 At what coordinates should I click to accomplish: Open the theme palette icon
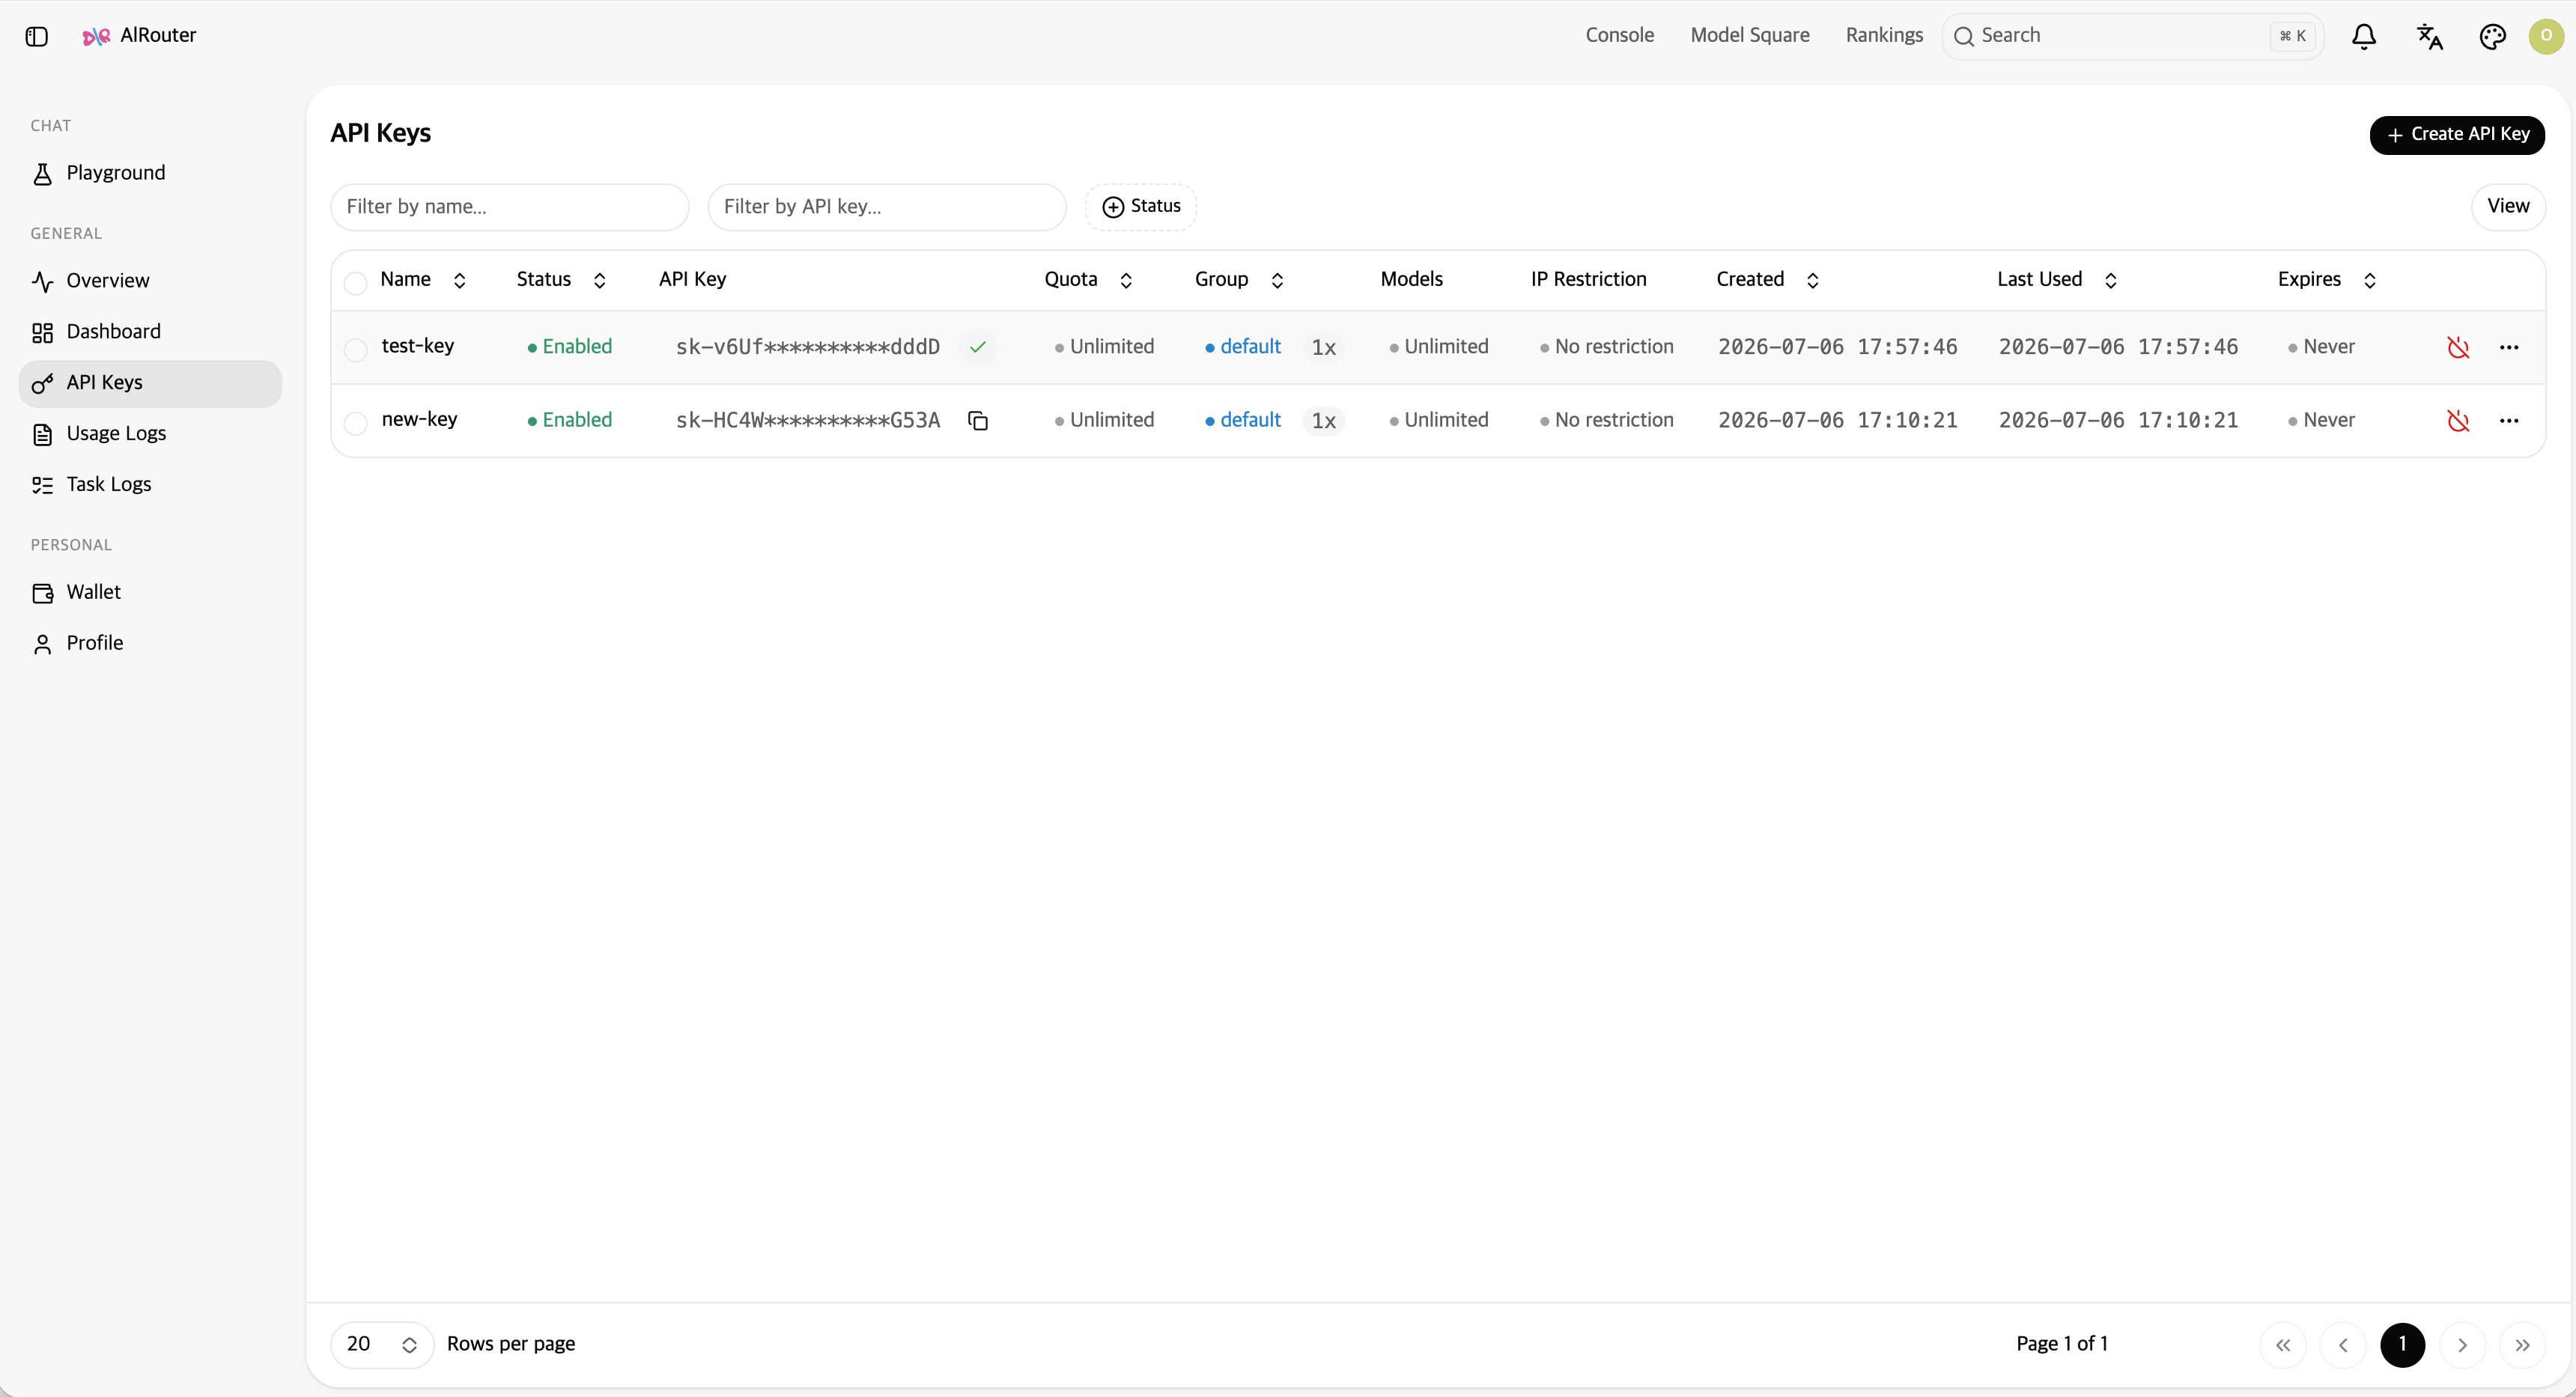(x=2493, y=37)
